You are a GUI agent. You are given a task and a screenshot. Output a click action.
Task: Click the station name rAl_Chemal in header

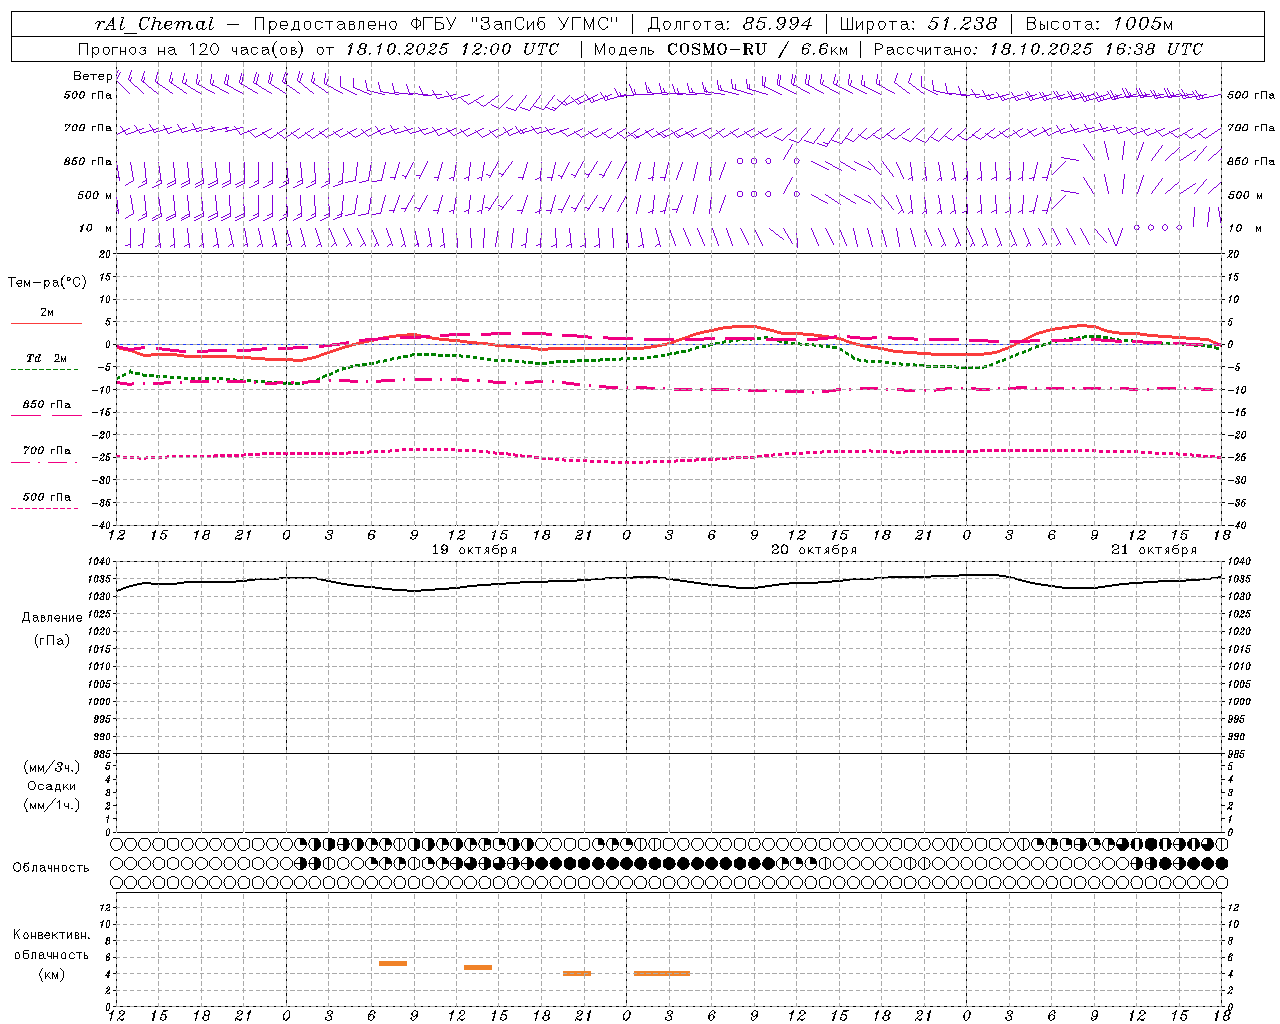click(154, 24)
